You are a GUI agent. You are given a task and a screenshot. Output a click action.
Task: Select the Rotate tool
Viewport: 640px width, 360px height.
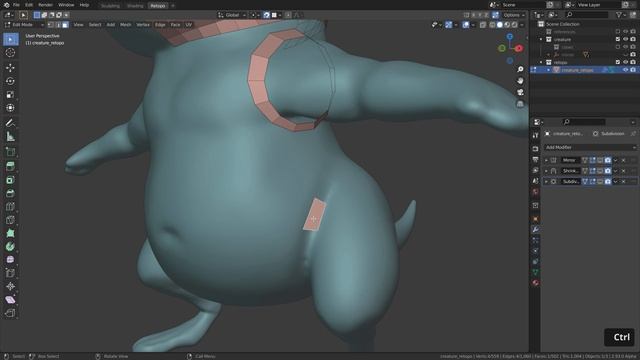10,81
